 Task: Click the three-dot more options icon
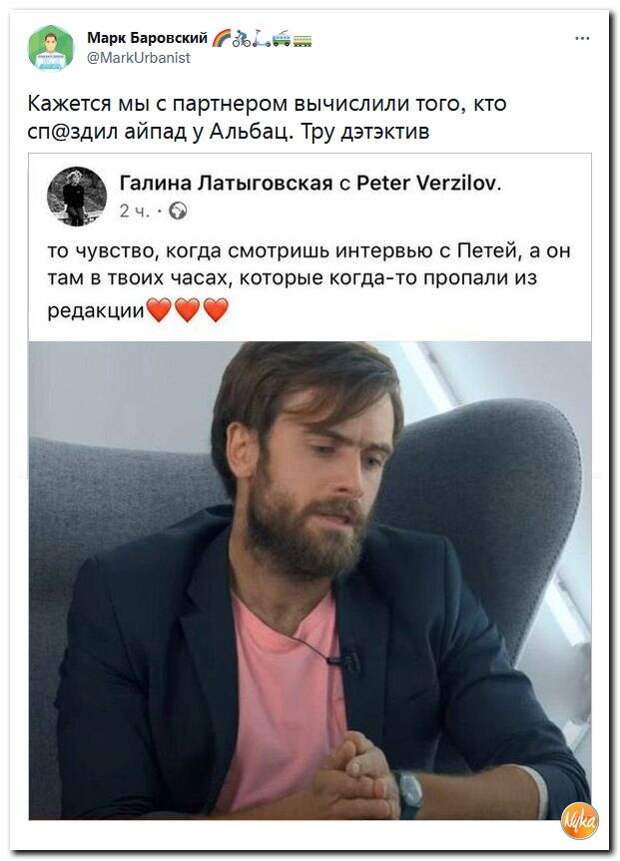tap(582, 38)
